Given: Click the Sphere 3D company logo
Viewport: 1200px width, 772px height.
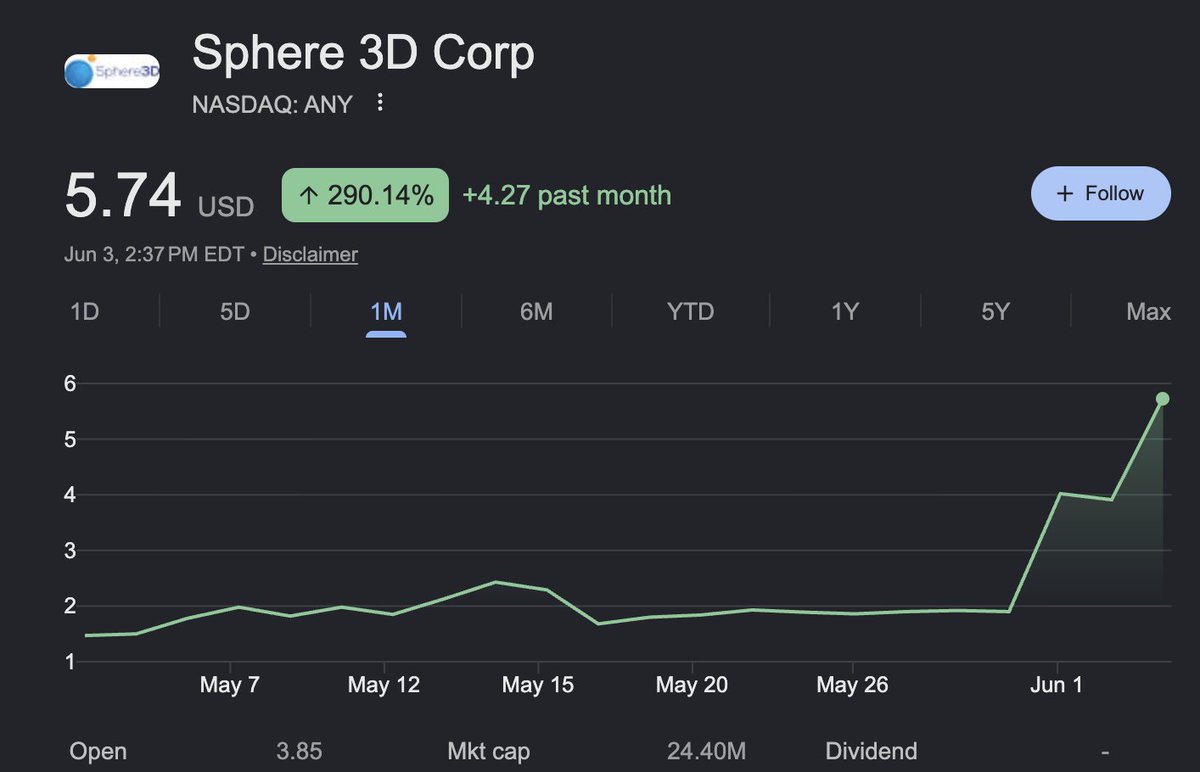Looking at the screenshot, I should click(x=112, y=71).
